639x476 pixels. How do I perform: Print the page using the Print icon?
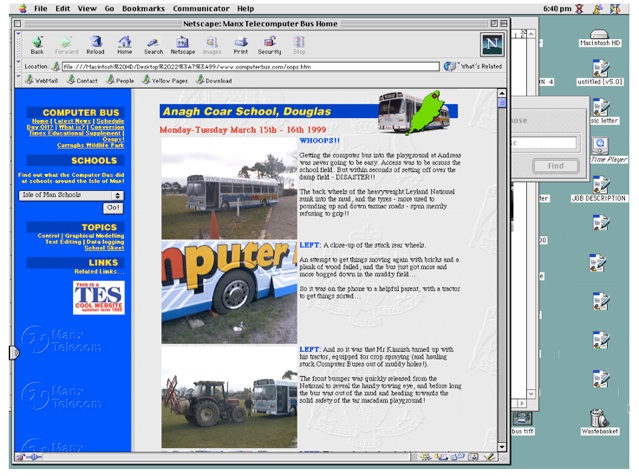pyautogui.click(x=241, y=43)
